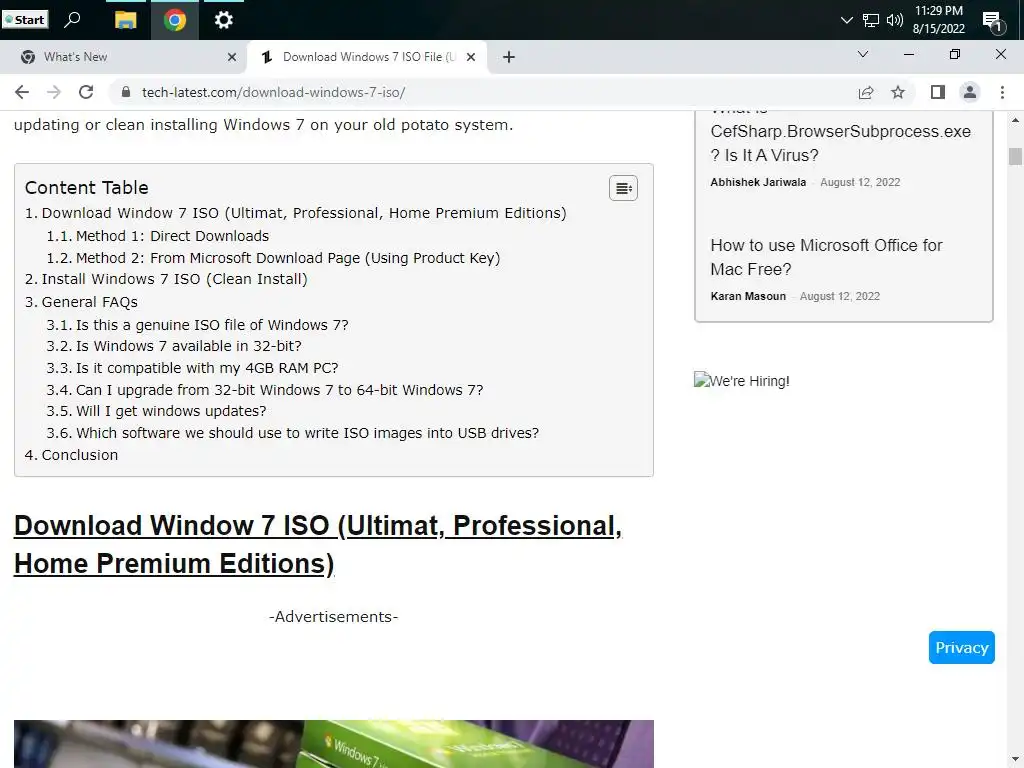Select the Download Windows 7 ISO tab
1024x768 pixels.
[x=369, y=57]
